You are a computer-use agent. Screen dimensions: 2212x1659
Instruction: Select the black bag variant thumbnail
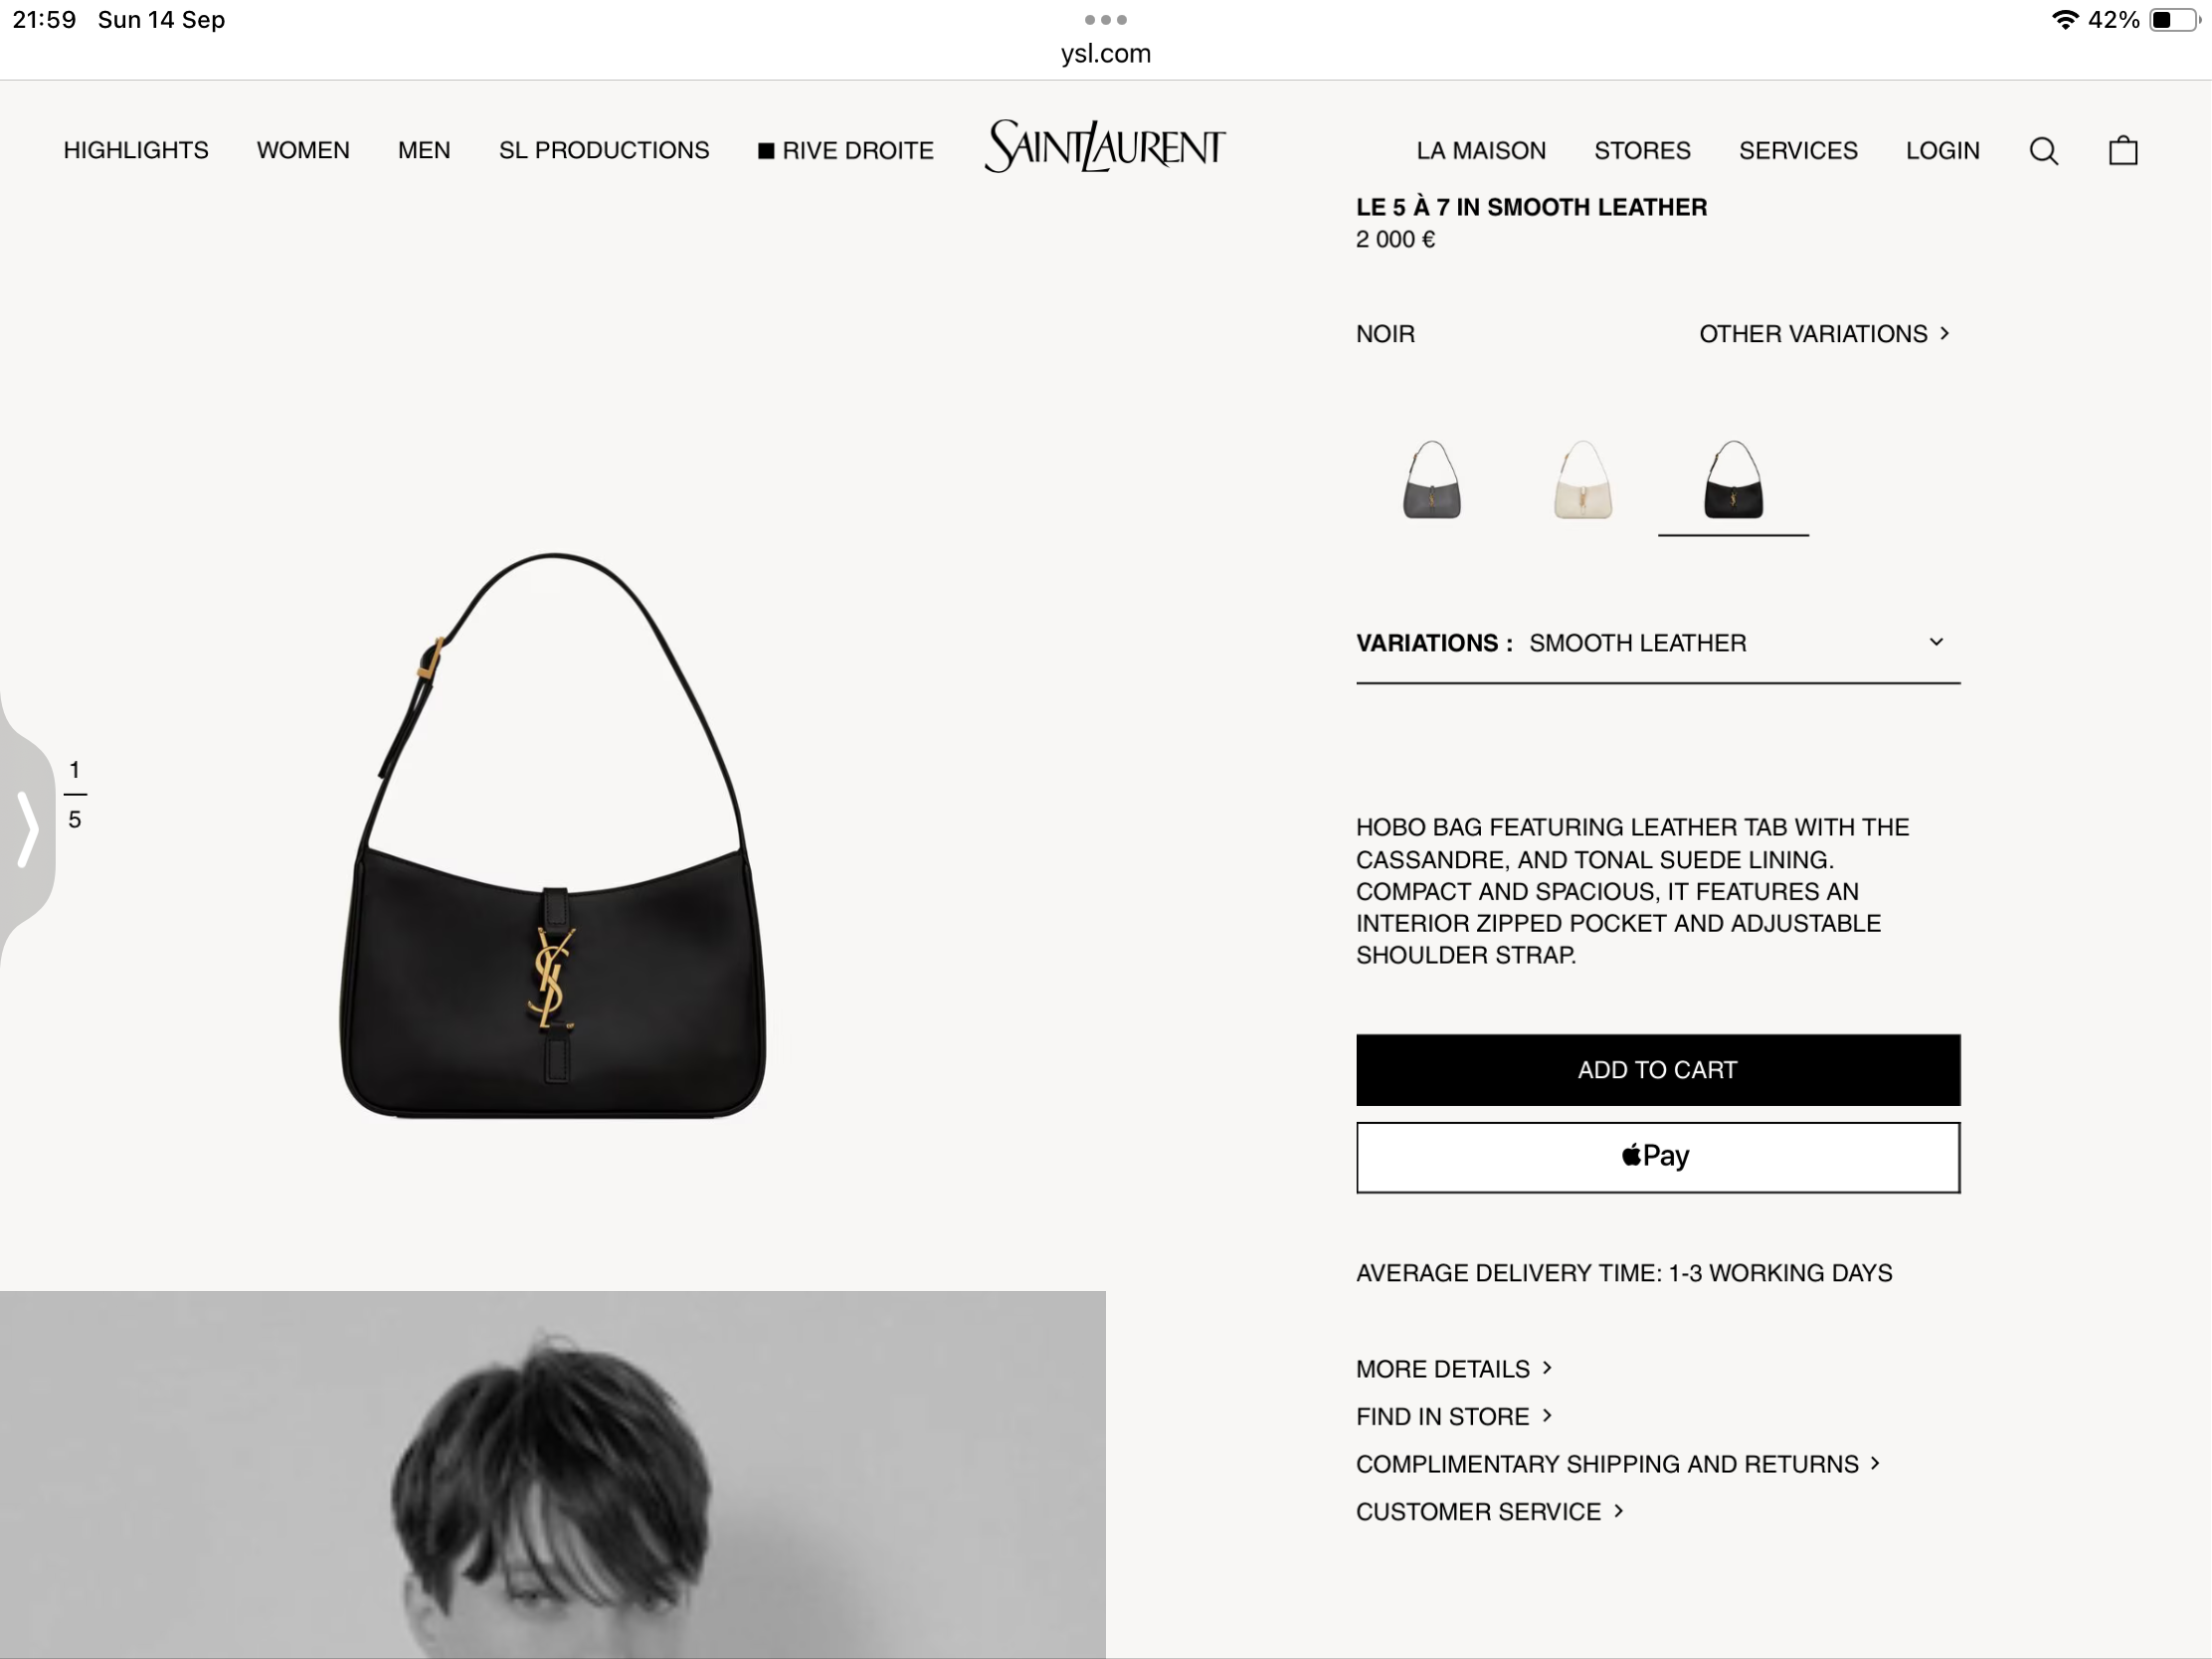point(1733,480)
